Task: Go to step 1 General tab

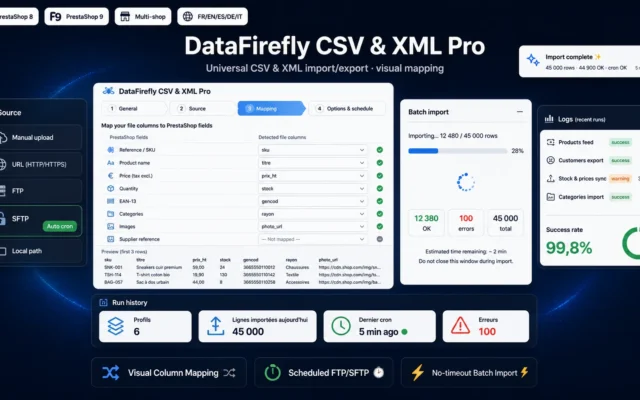Action: pos(134,109)
